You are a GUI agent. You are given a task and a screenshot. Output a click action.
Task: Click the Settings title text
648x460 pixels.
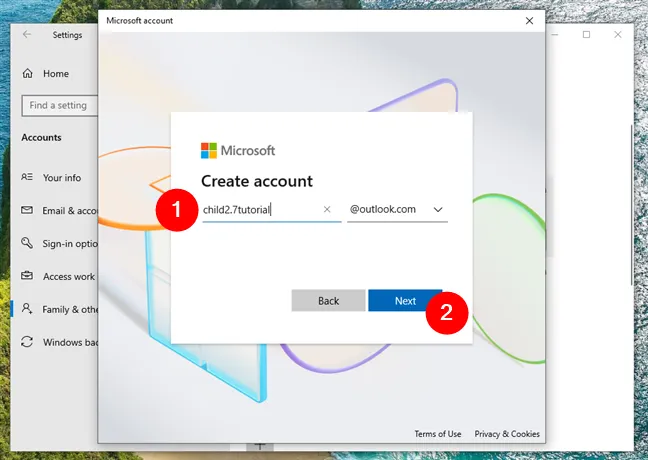67,35
